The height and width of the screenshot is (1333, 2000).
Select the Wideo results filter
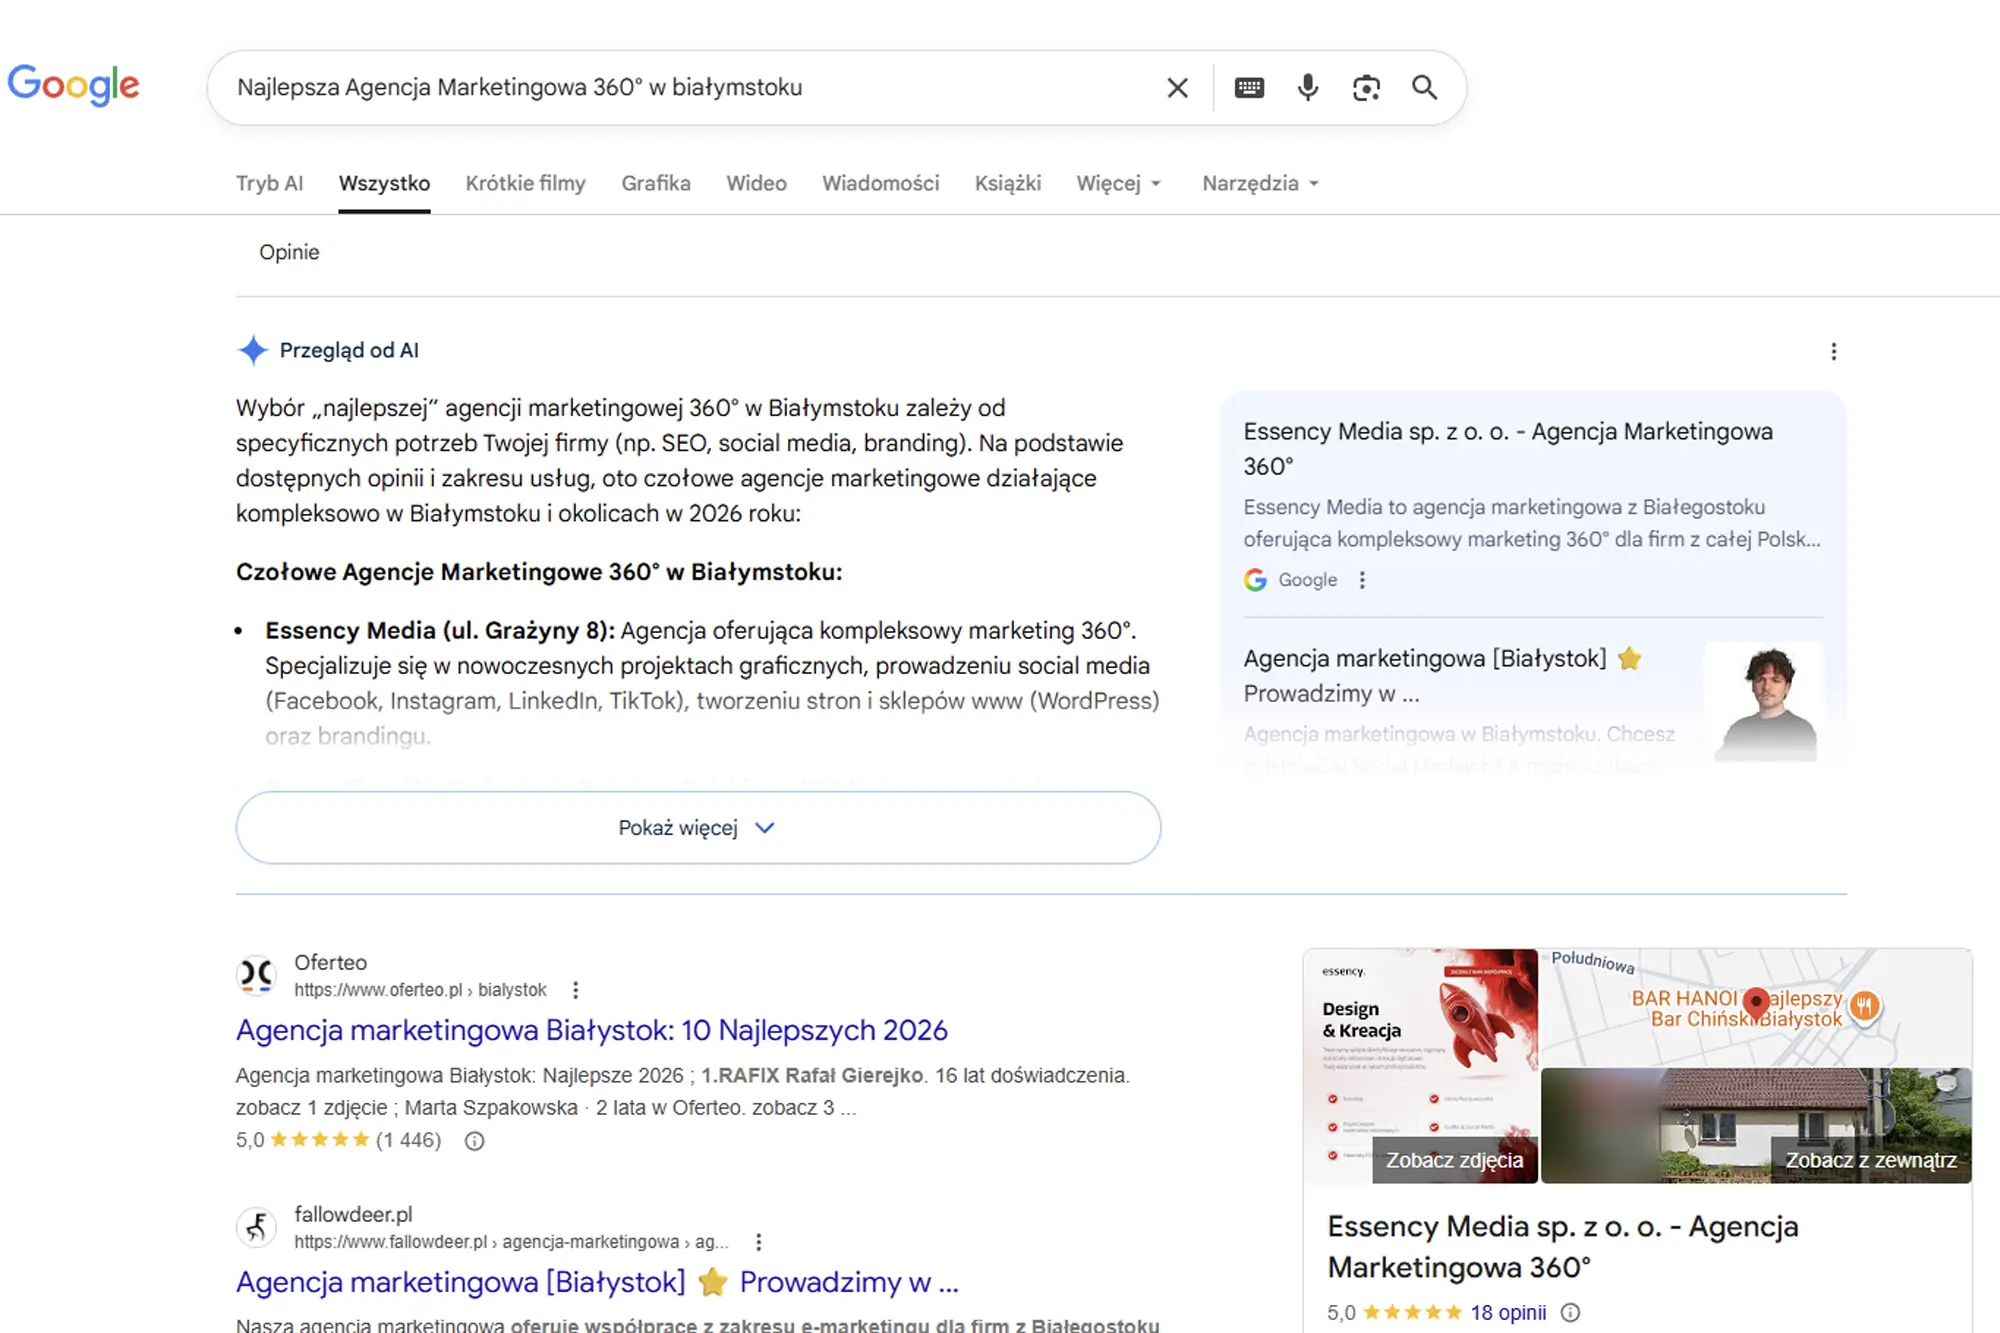click(755, 183)
